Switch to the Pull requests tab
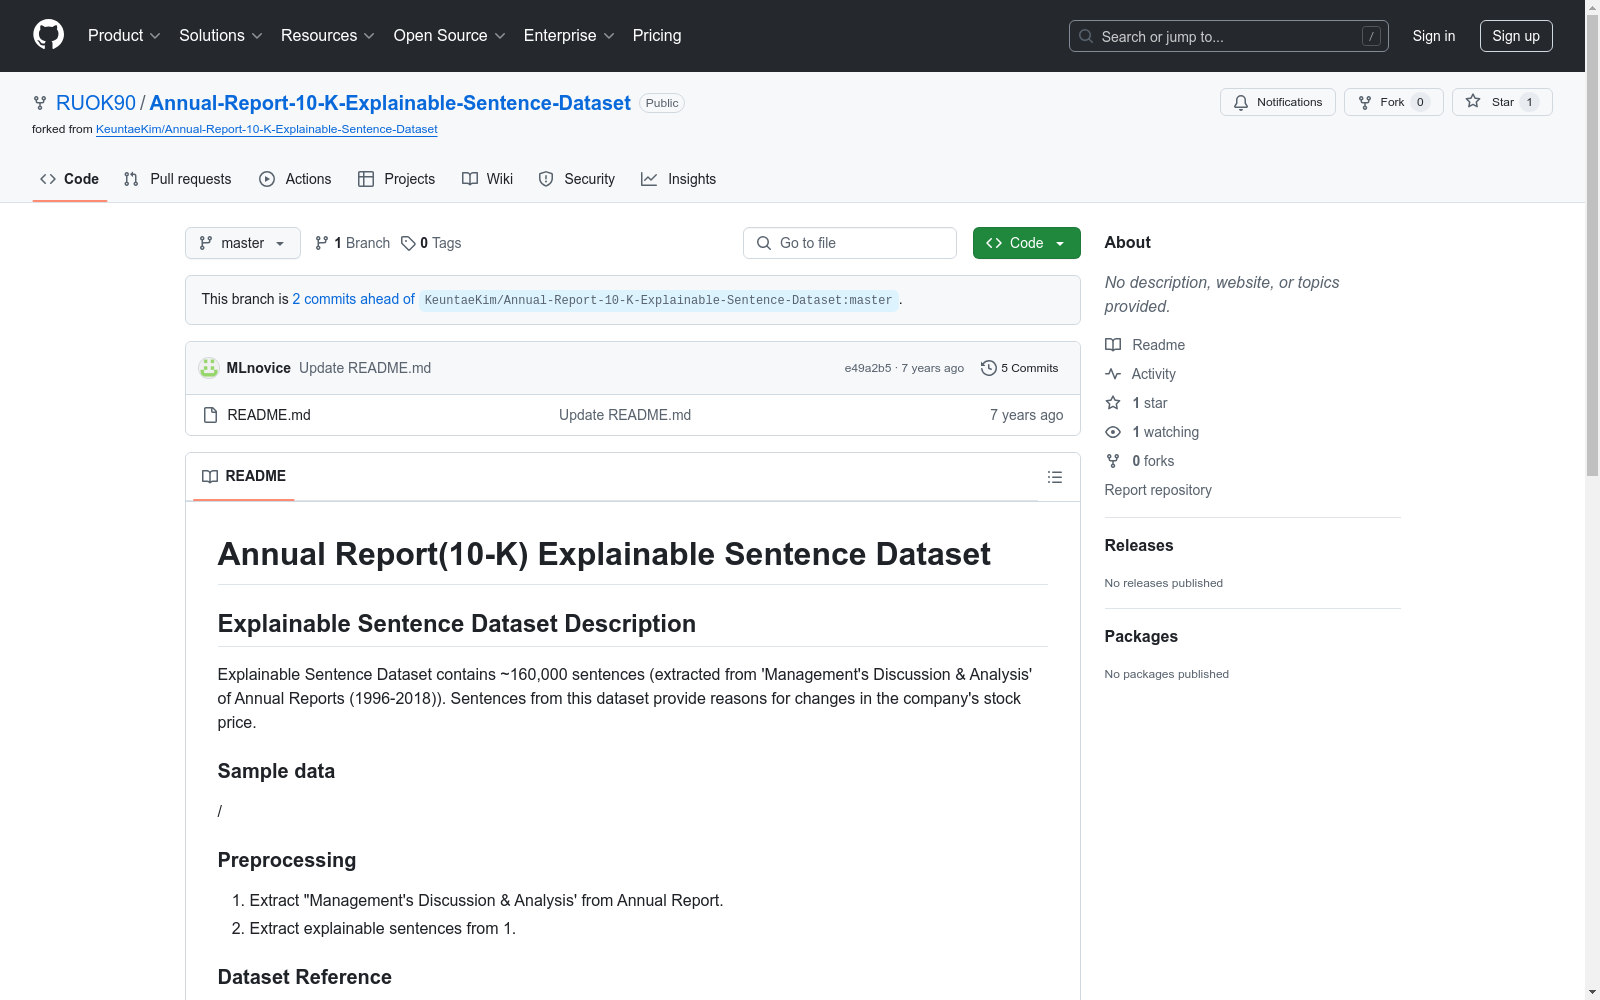Image resolution: width=1600 pixels, height=1000 pixels. [x=178, y=179]
